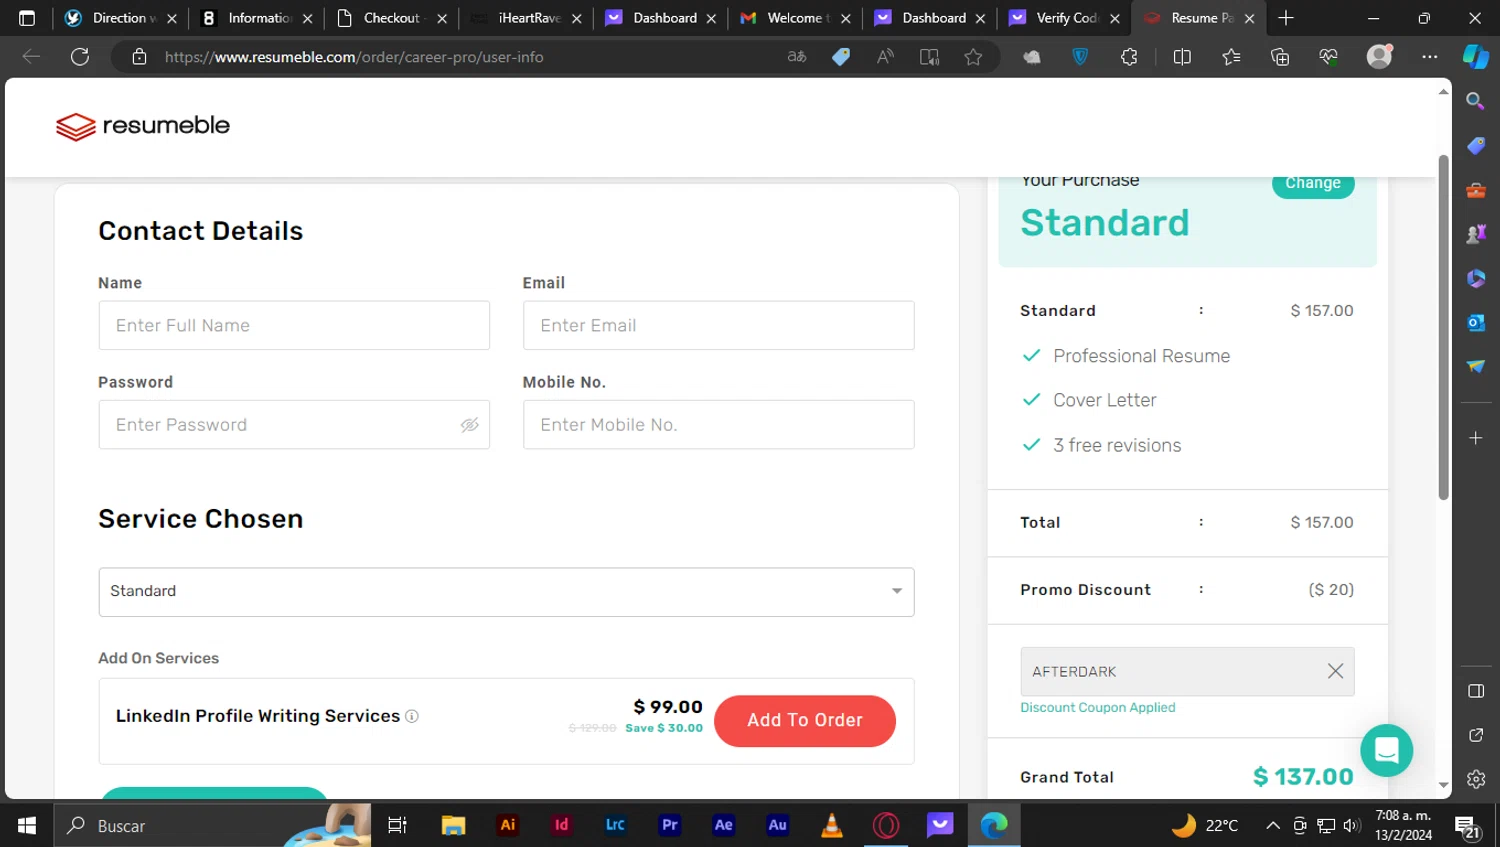The height and width of the screenshot is (847, 1500).
Task: Open tab actions menu icon
Action: tap(27, 18)
